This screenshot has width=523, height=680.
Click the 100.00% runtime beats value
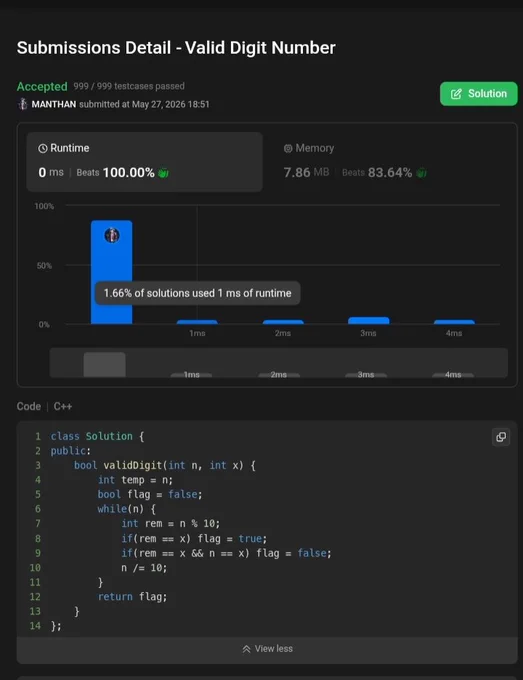[x=128, y=173]
